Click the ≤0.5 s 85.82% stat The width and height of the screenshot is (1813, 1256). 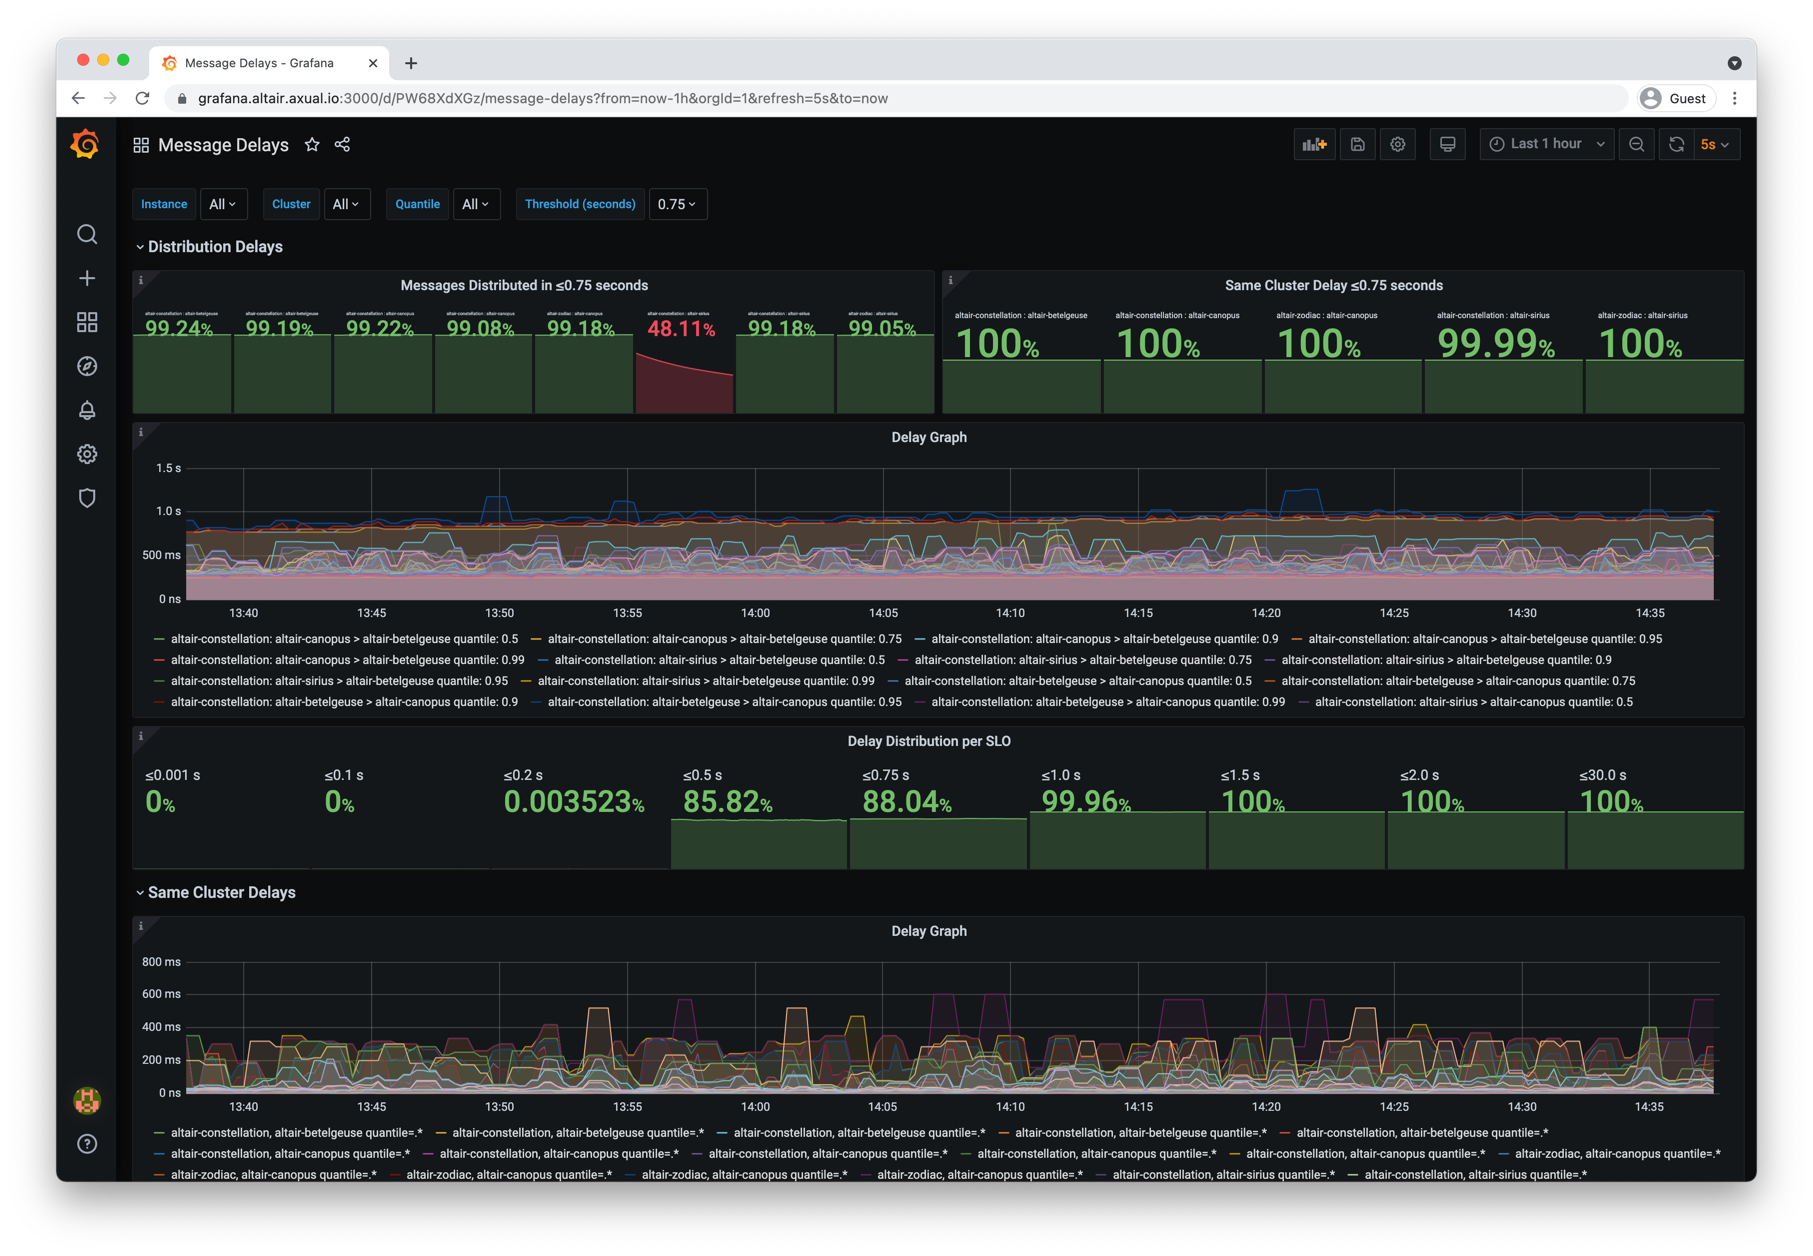(x=759, y=815)
